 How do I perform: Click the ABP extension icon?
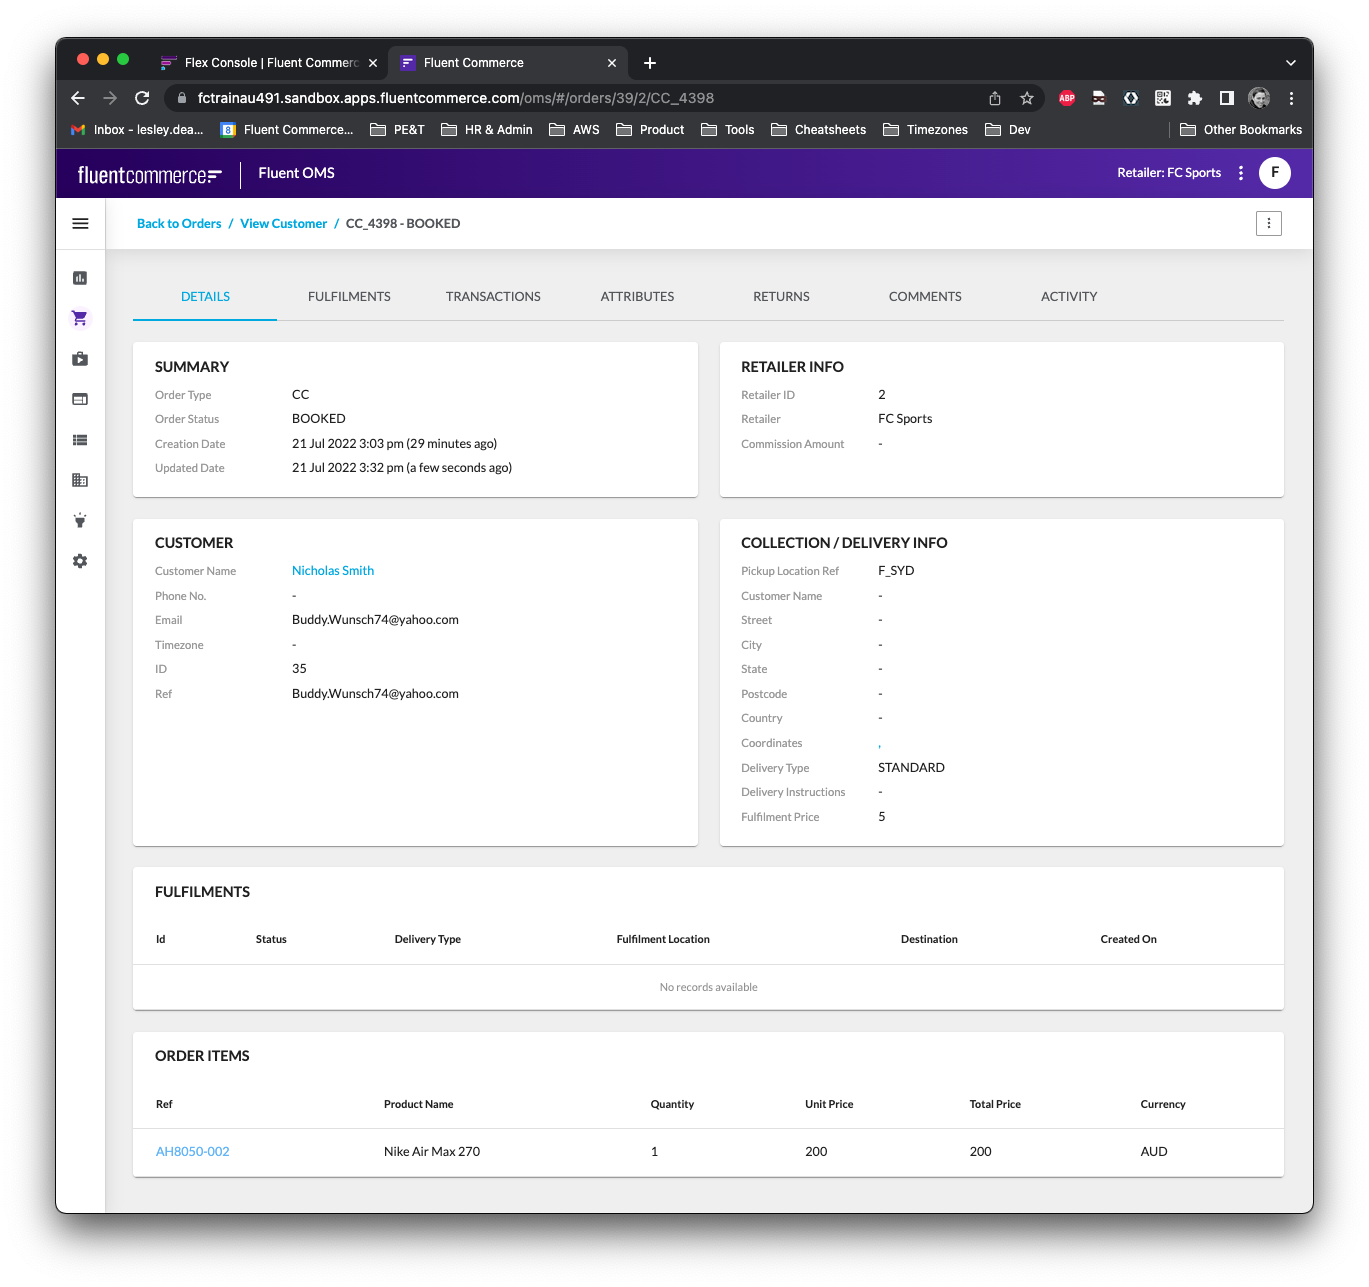(x=1067, y=98)
